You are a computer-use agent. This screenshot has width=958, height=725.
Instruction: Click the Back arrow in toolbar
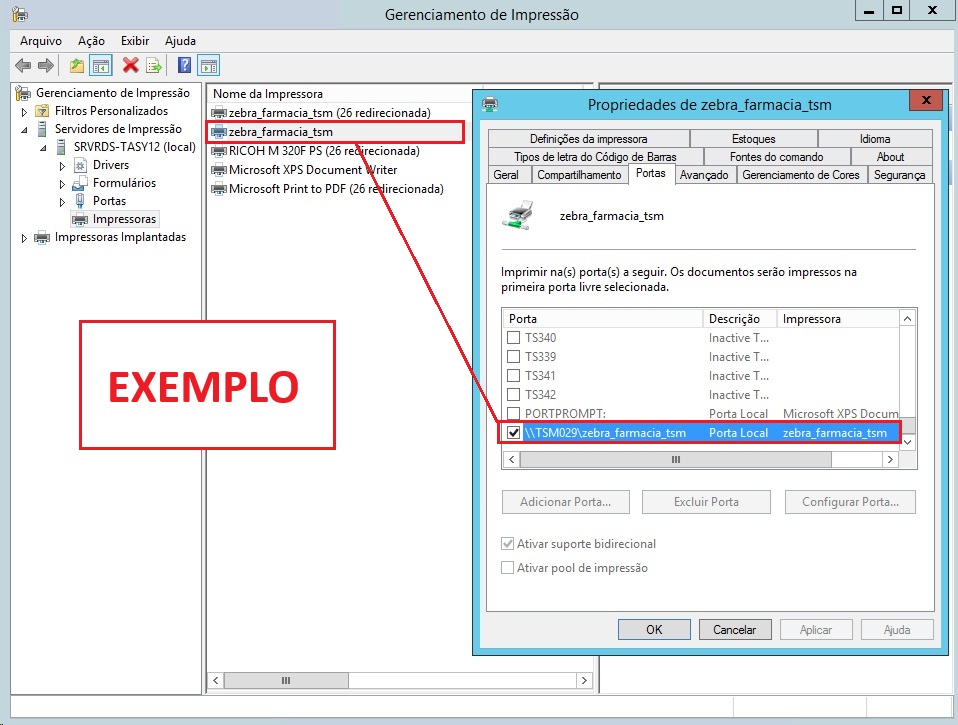(23, 66)
